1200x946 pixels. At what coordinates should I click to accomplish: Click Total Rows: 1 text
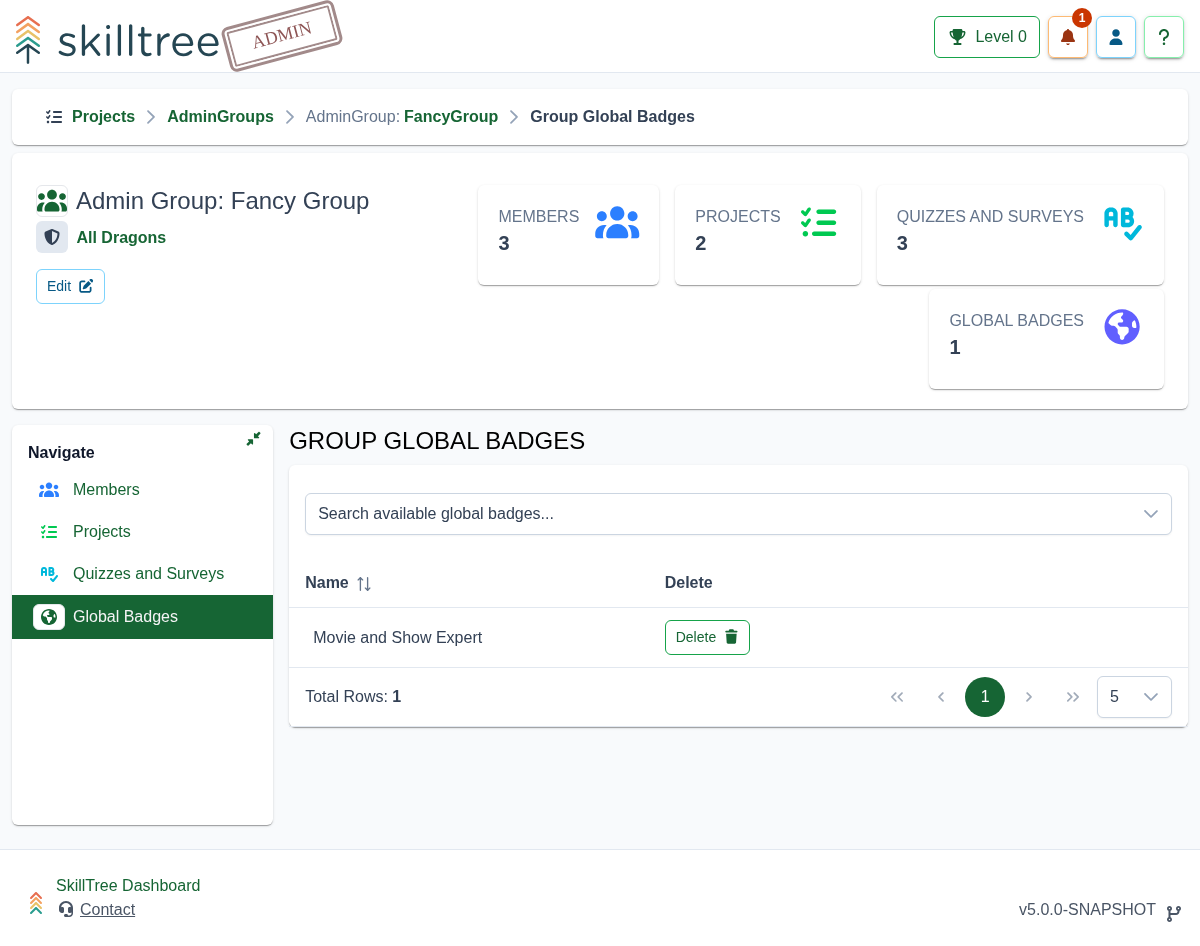click(353, 697)
